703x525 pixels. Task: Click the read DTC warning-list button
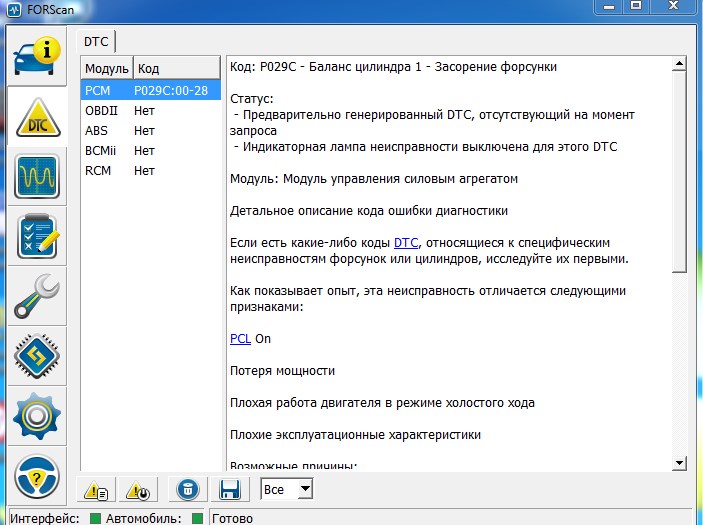tap(96, 490)
